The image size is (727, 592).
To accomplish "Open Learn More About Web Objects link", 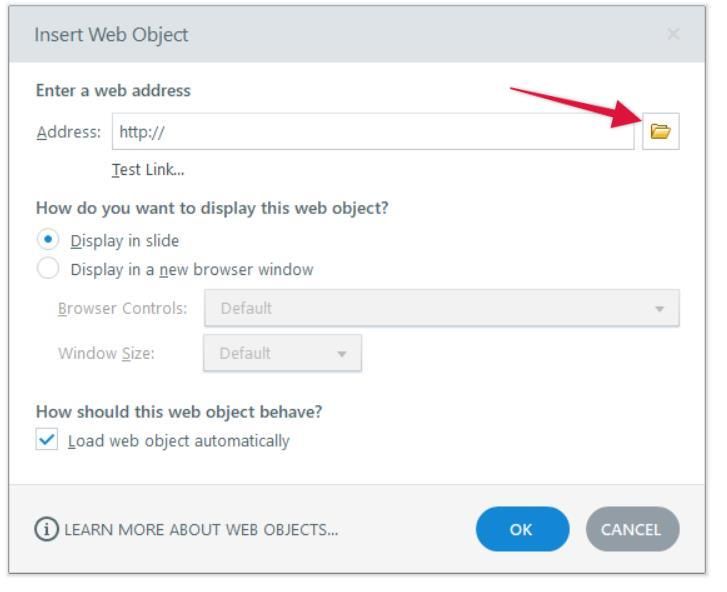I will point(201,530).
